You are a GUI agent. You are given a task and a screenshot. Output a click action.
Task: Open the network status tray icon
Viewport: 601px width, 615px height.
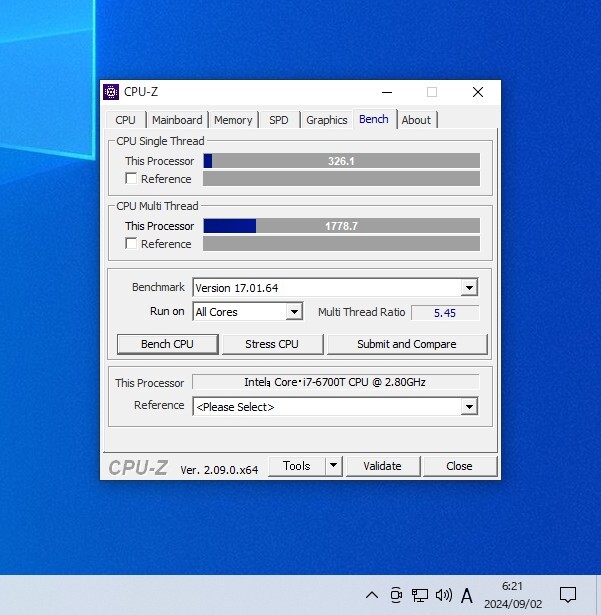[419, 595]
